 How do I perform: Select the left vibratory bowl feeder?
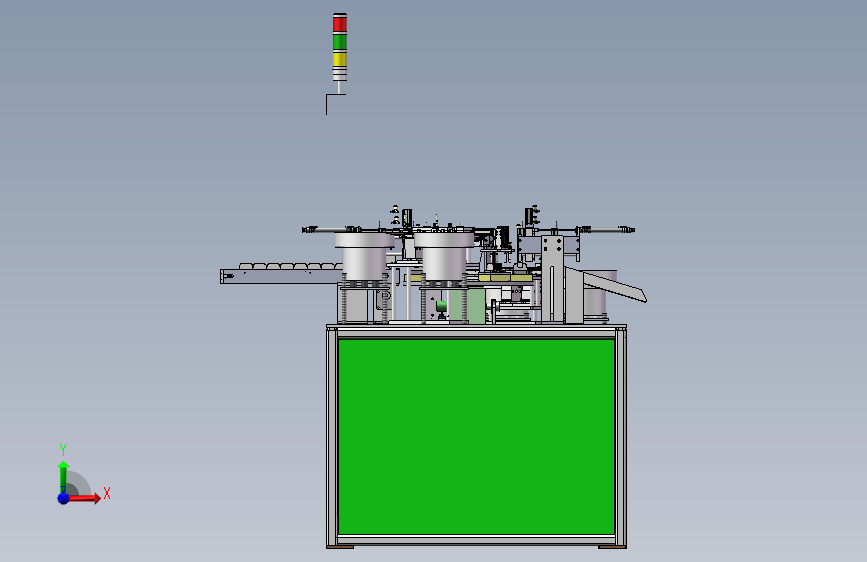click(x=364, y=255)
